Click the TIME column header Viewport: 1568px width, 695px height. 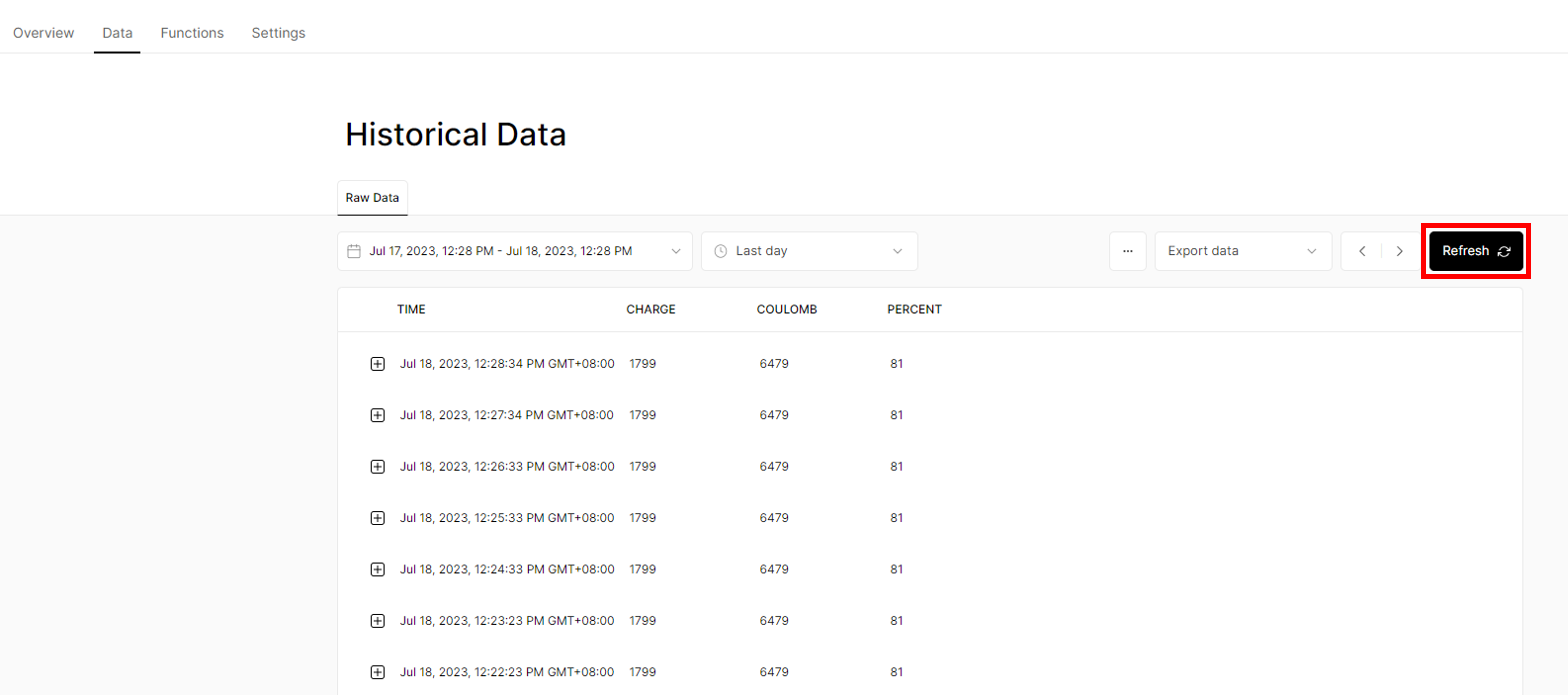pos(411,310)
